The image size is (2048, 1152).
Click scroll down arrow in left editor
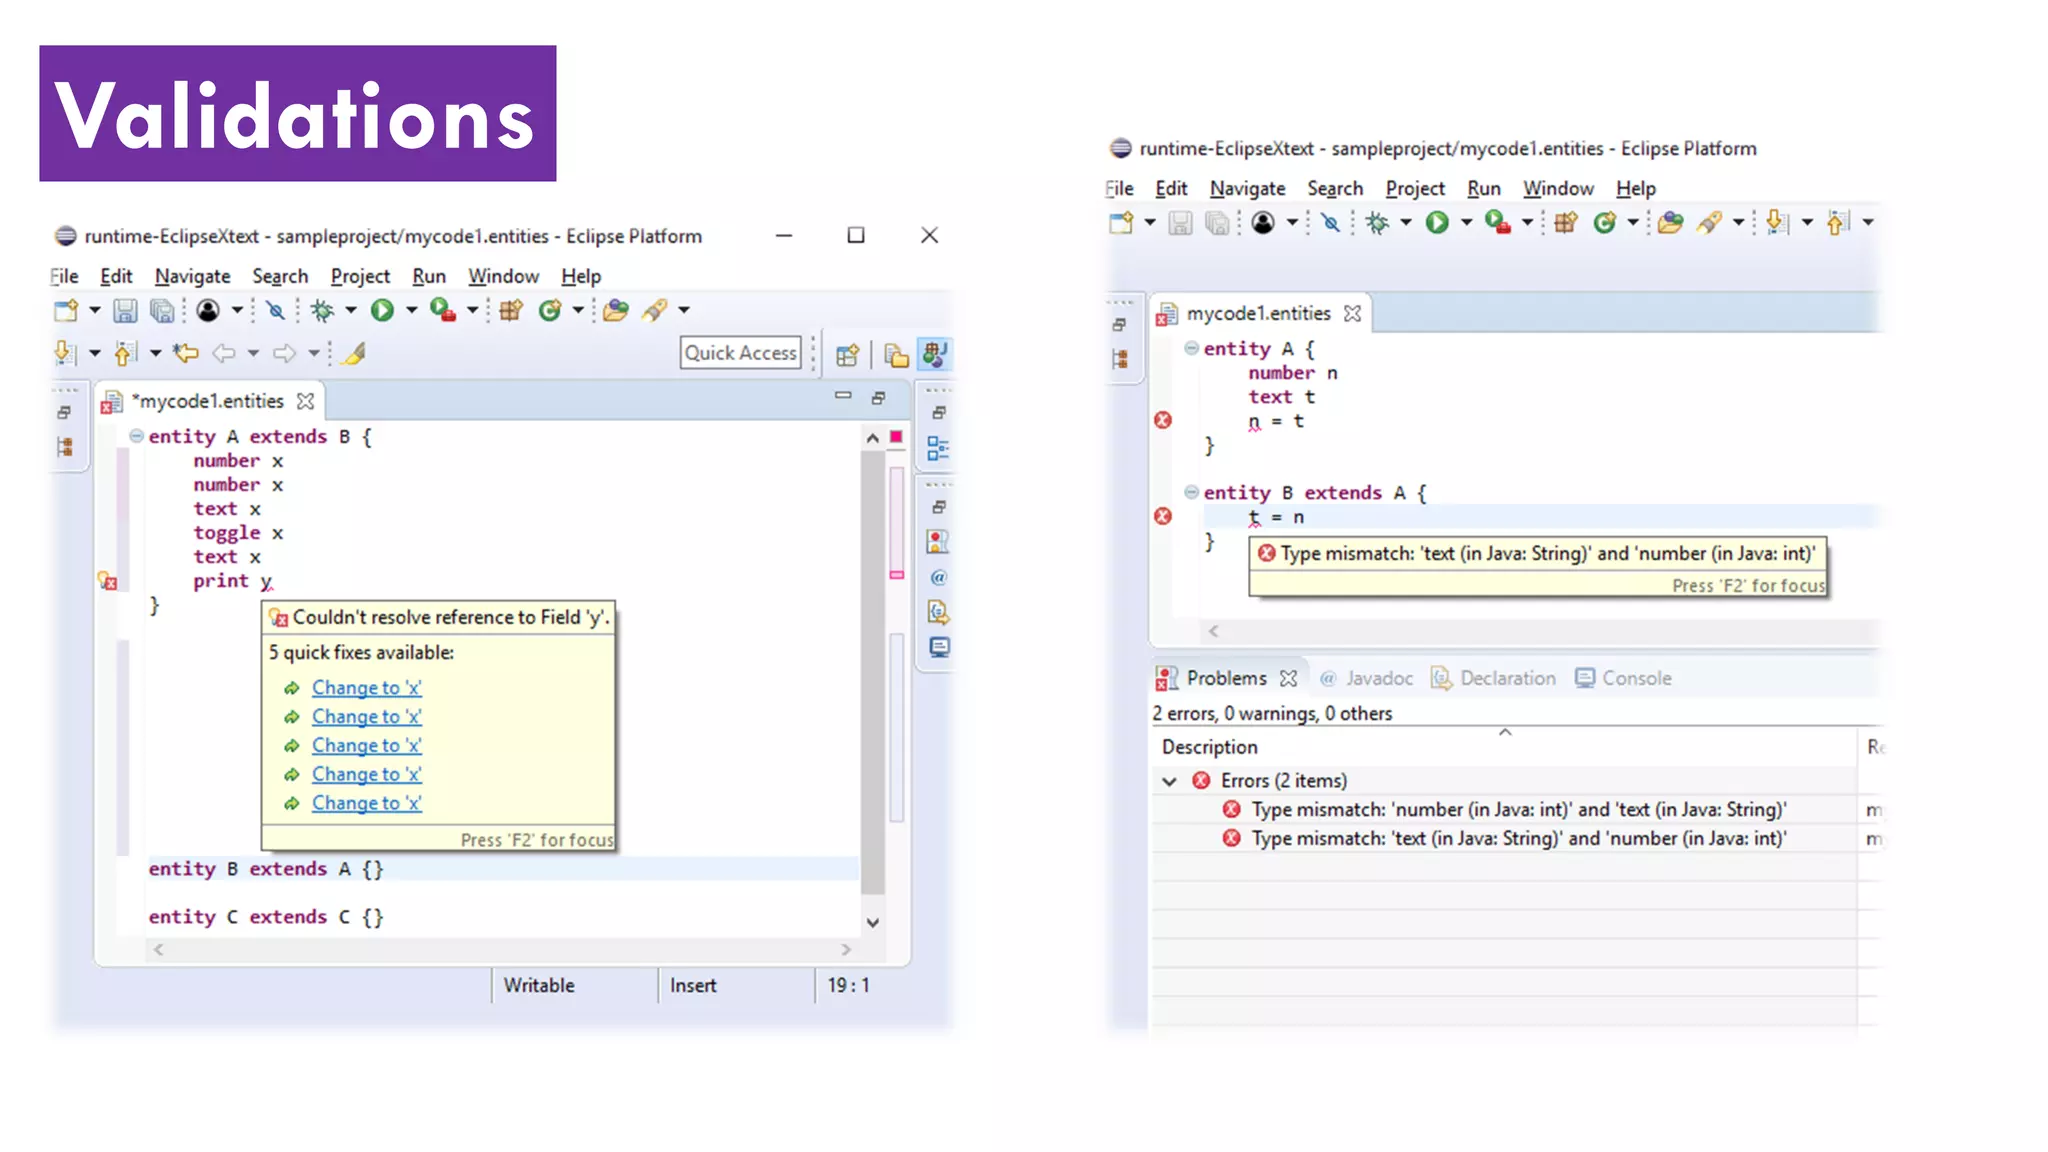(x=873, y=922)
